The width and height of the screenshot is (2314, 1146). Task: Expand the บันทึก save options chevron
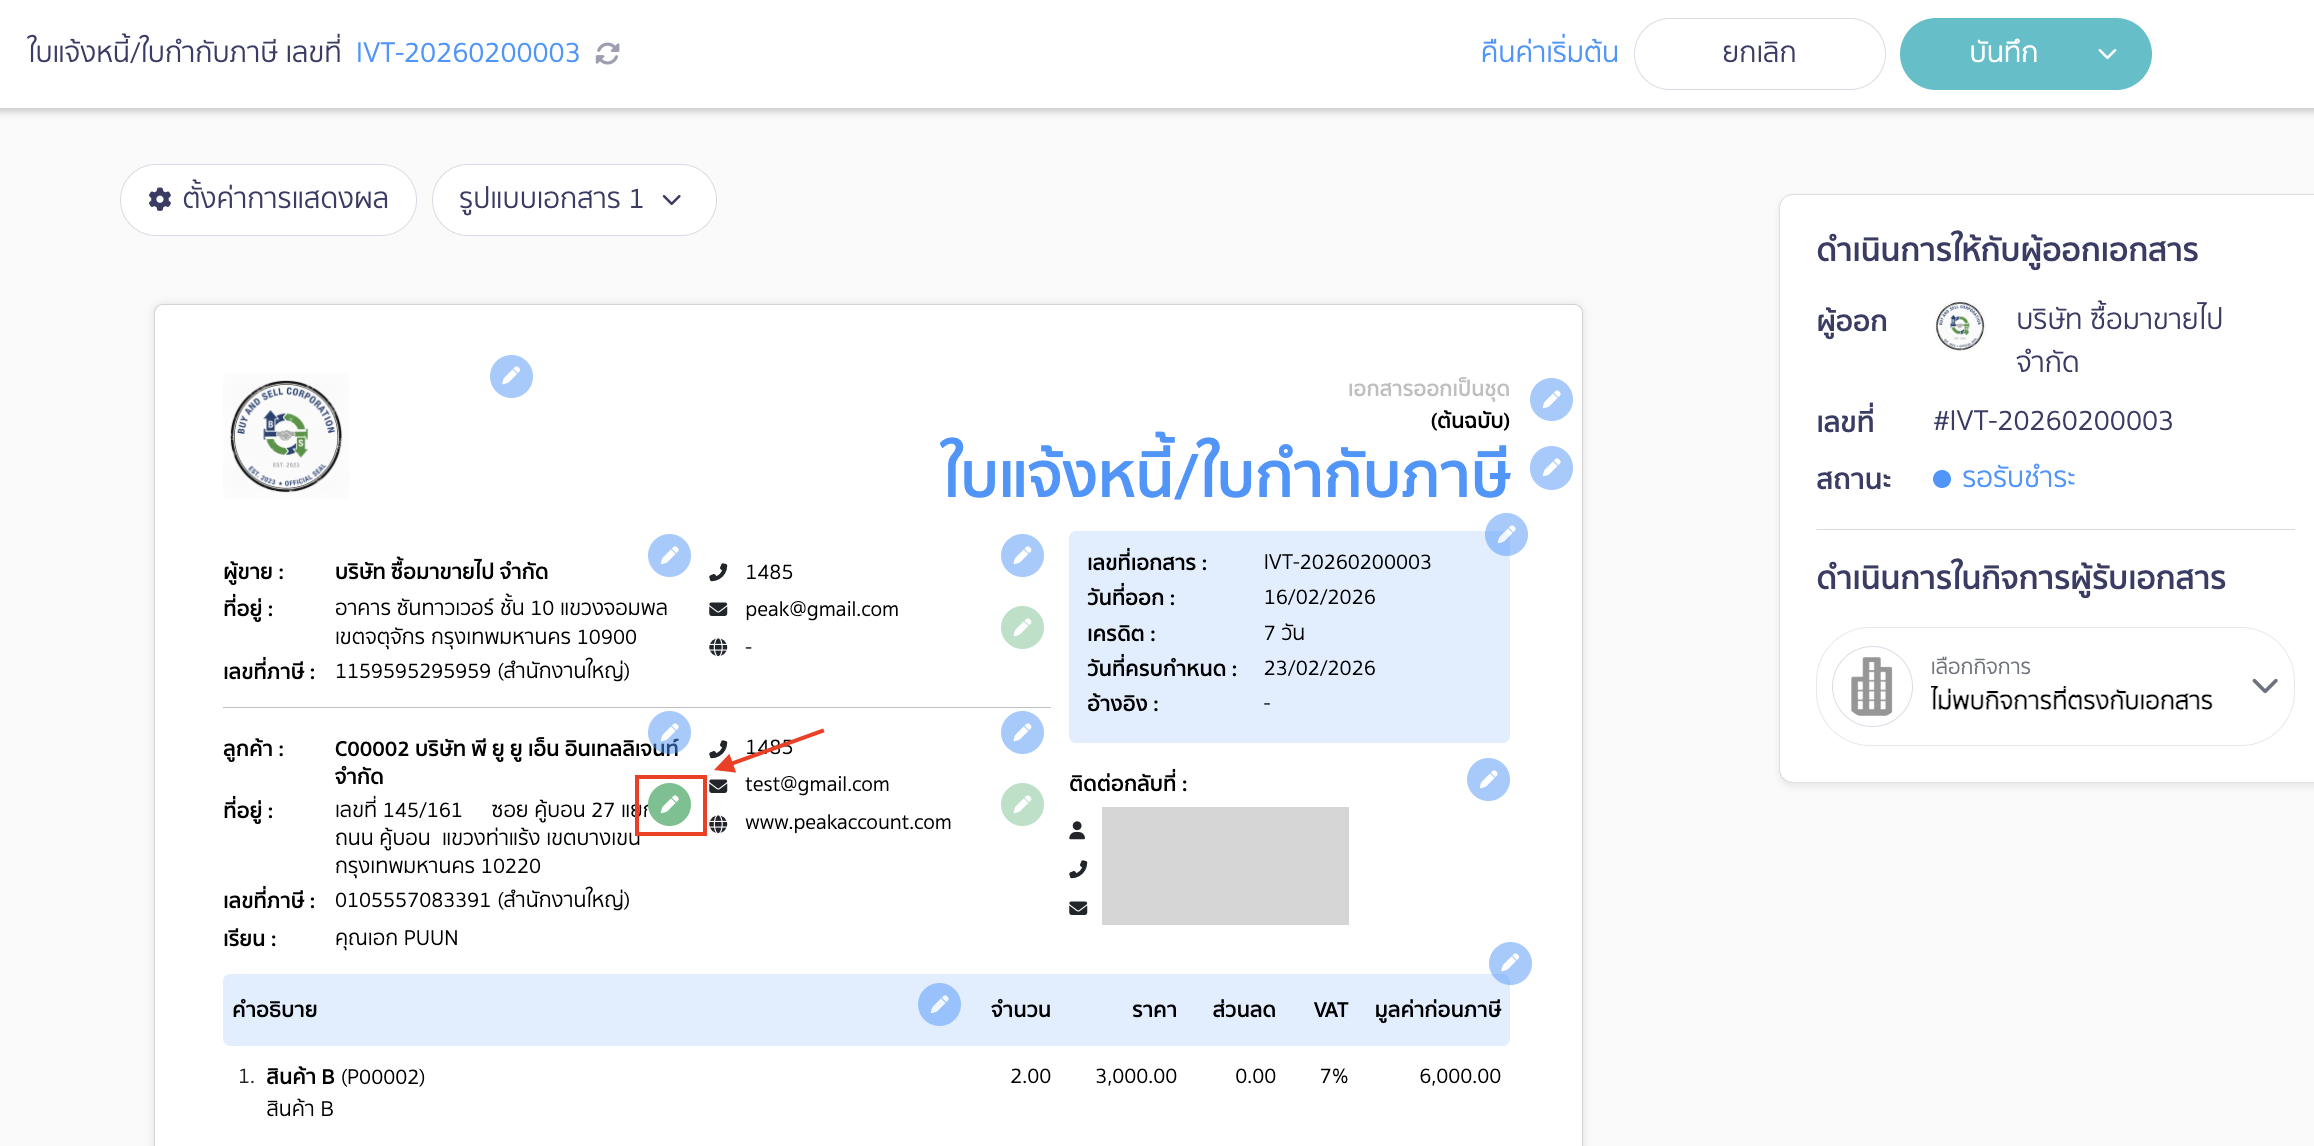(x=2110, y=53)
